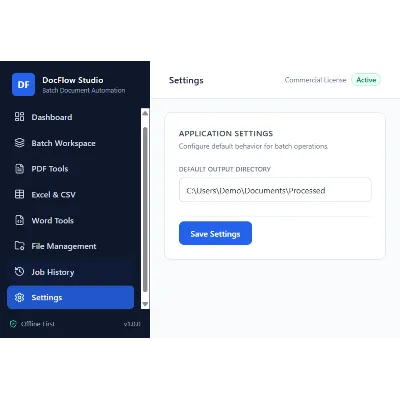
Task: Click the Batch Workspace layers icon
Action: [19, 143]
